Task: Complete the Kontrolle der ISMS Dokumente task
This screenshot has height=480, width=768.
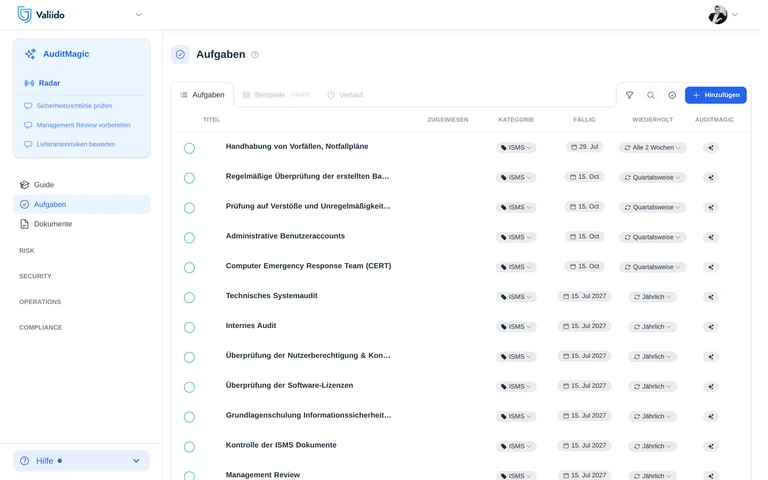Action: (x=189, y=447)
